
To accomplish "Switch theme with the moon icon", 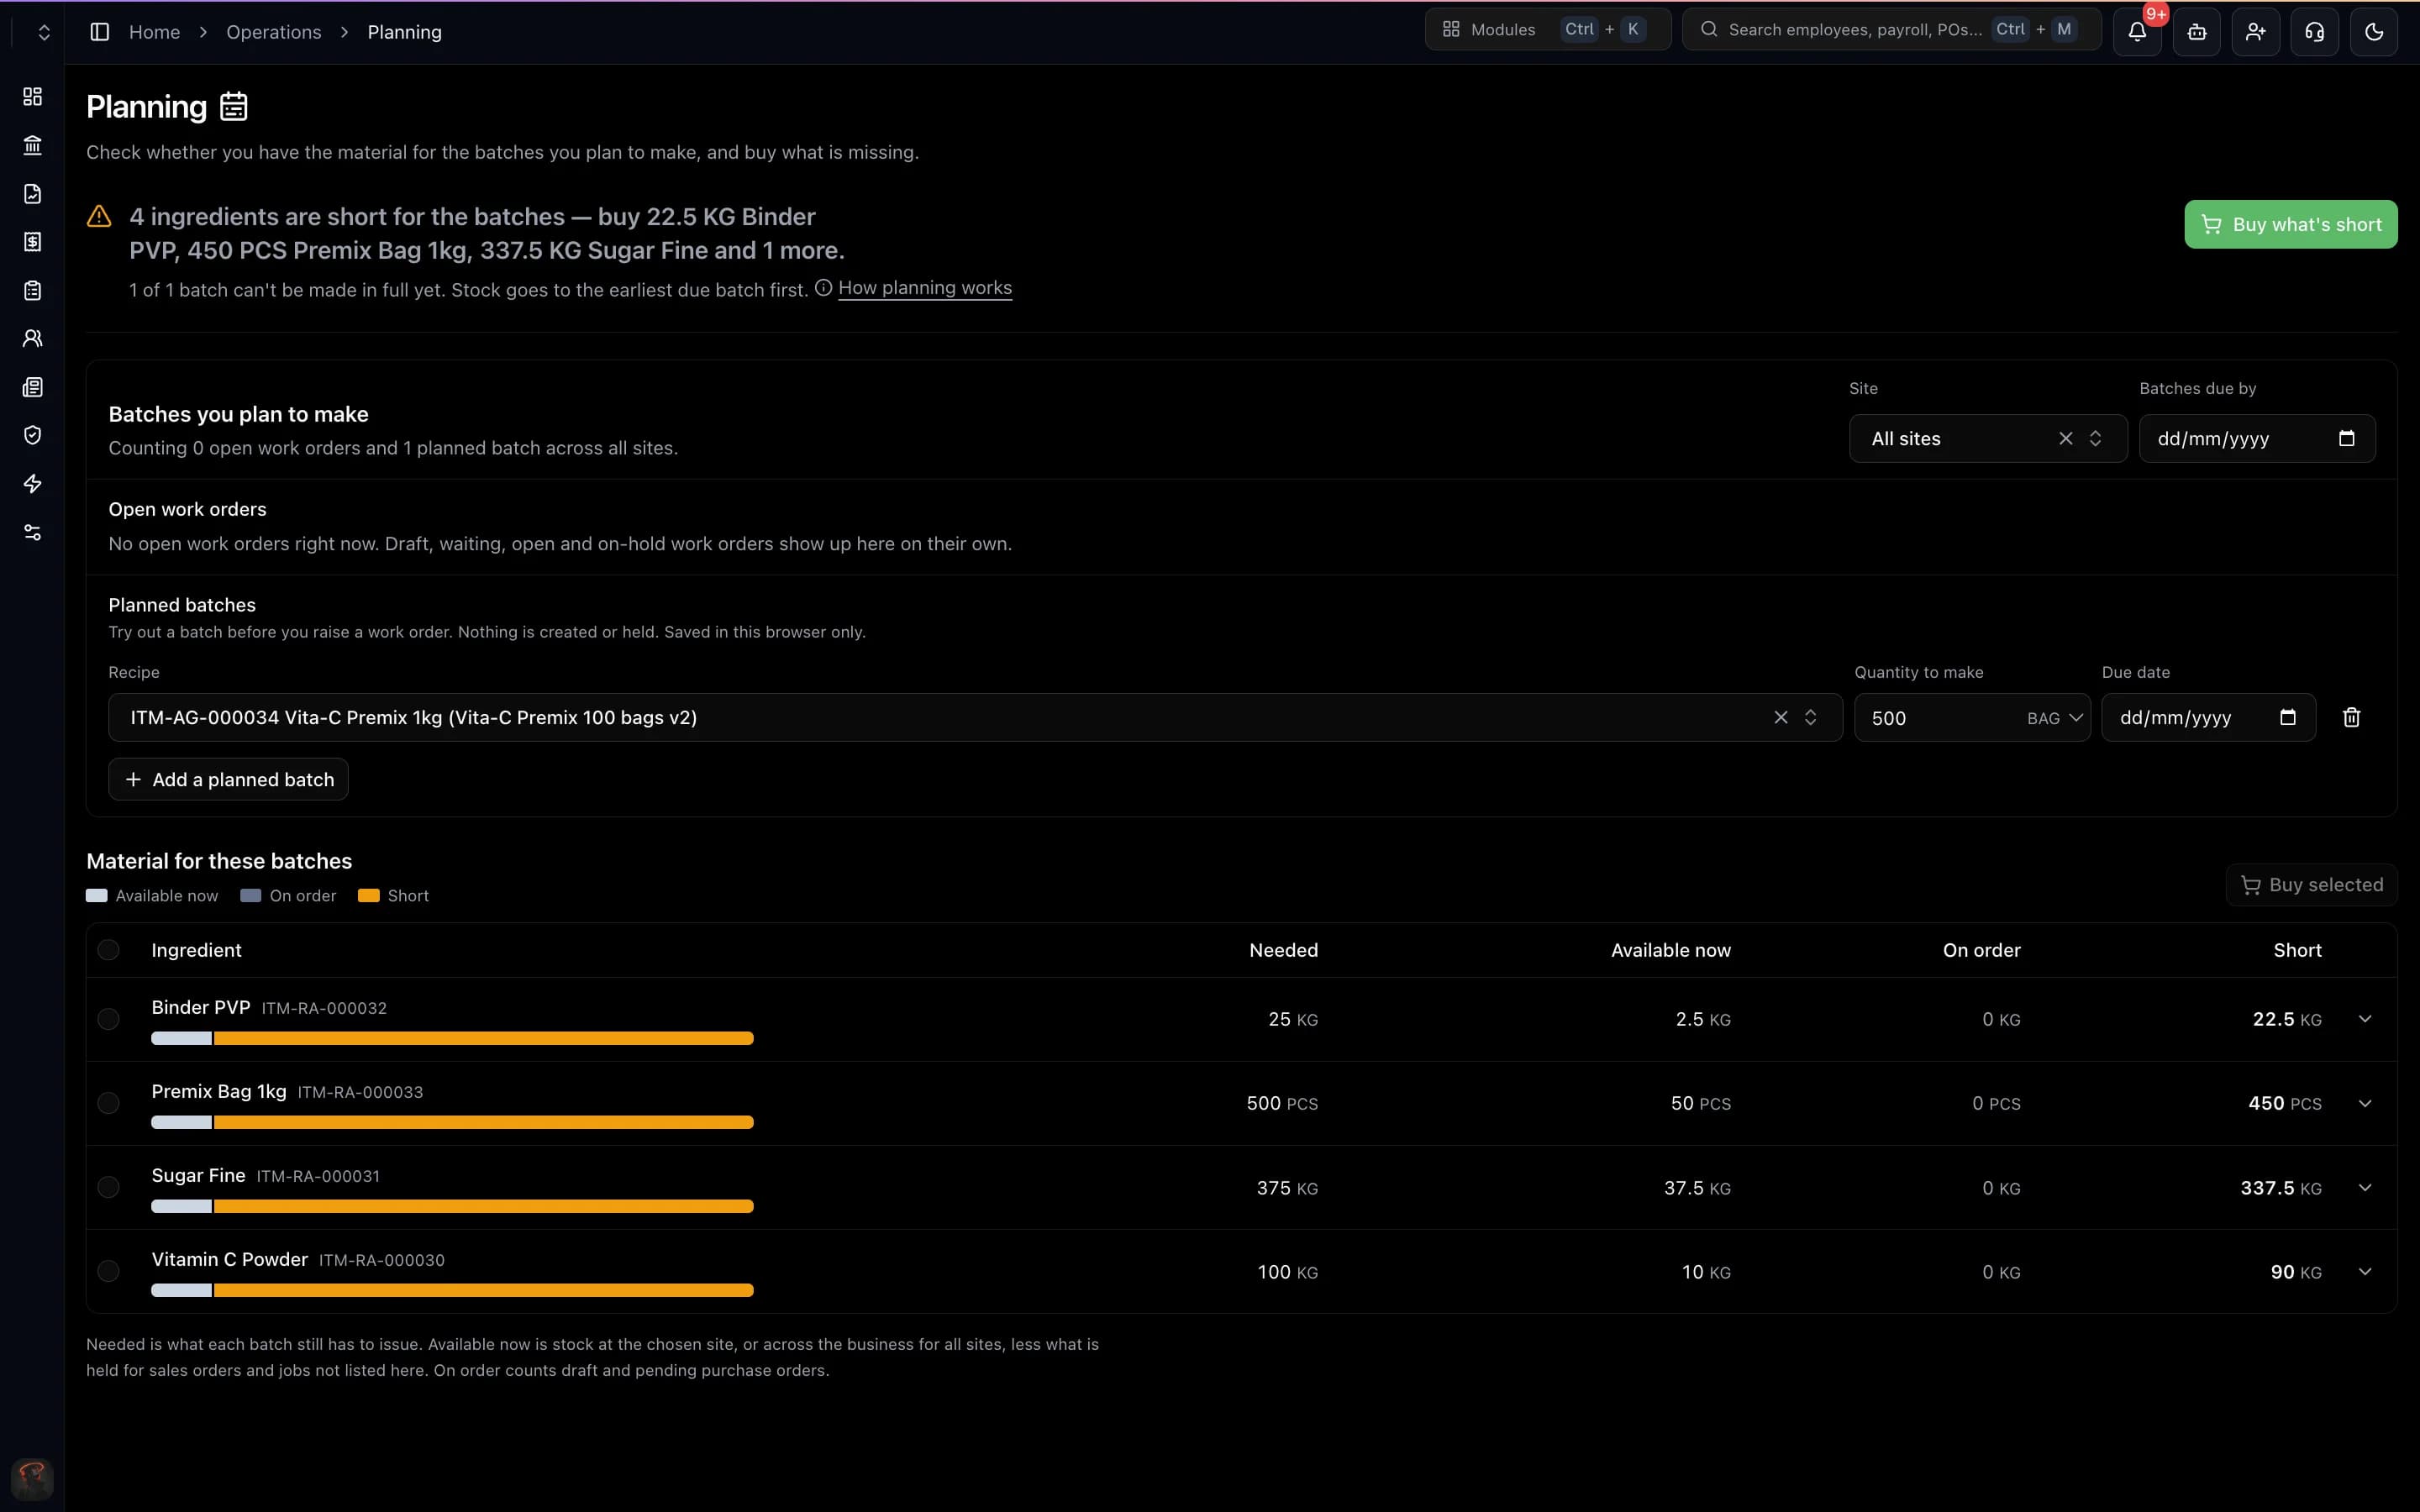I will [2373, 31].
